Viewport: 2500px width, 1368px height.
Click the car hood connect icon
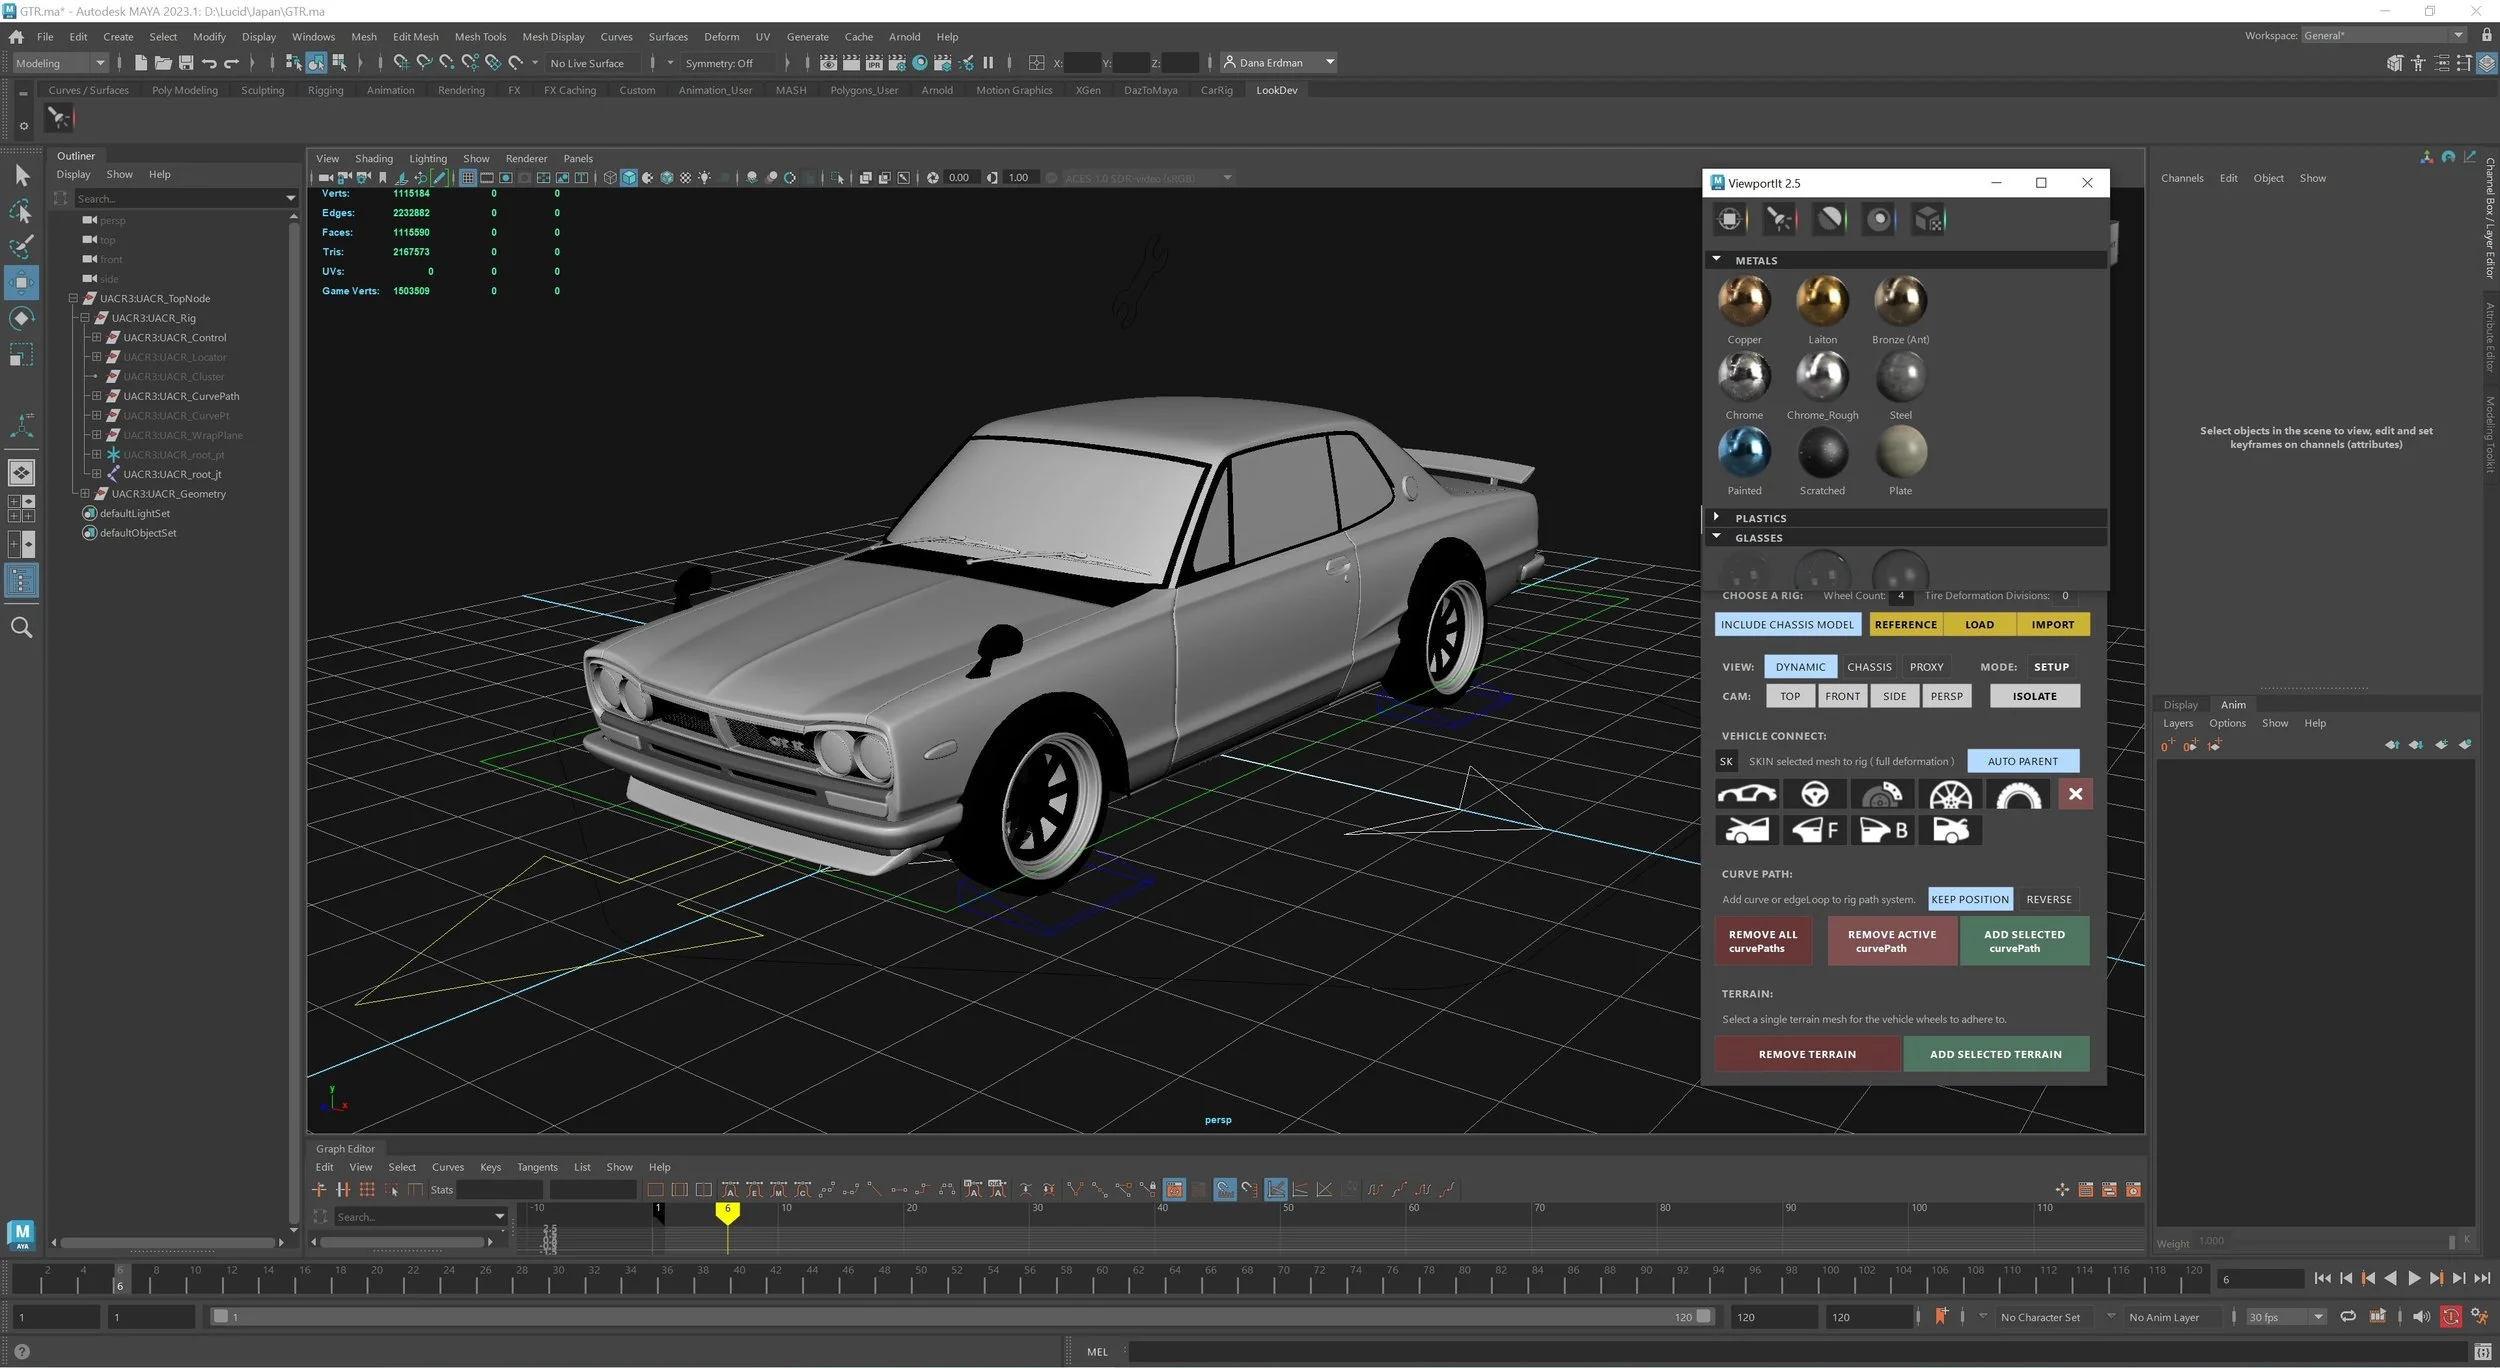[1746, 830]
